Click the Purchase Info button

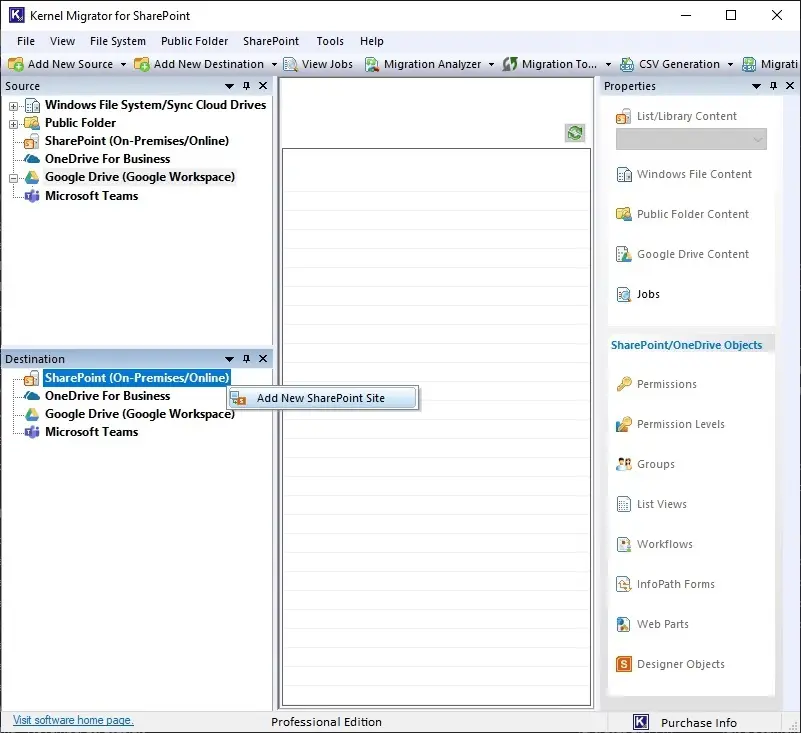click(699, 723)
